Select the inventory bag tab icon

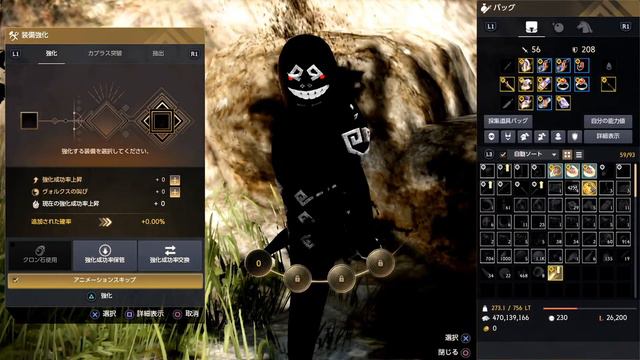(x=531, y=27)
